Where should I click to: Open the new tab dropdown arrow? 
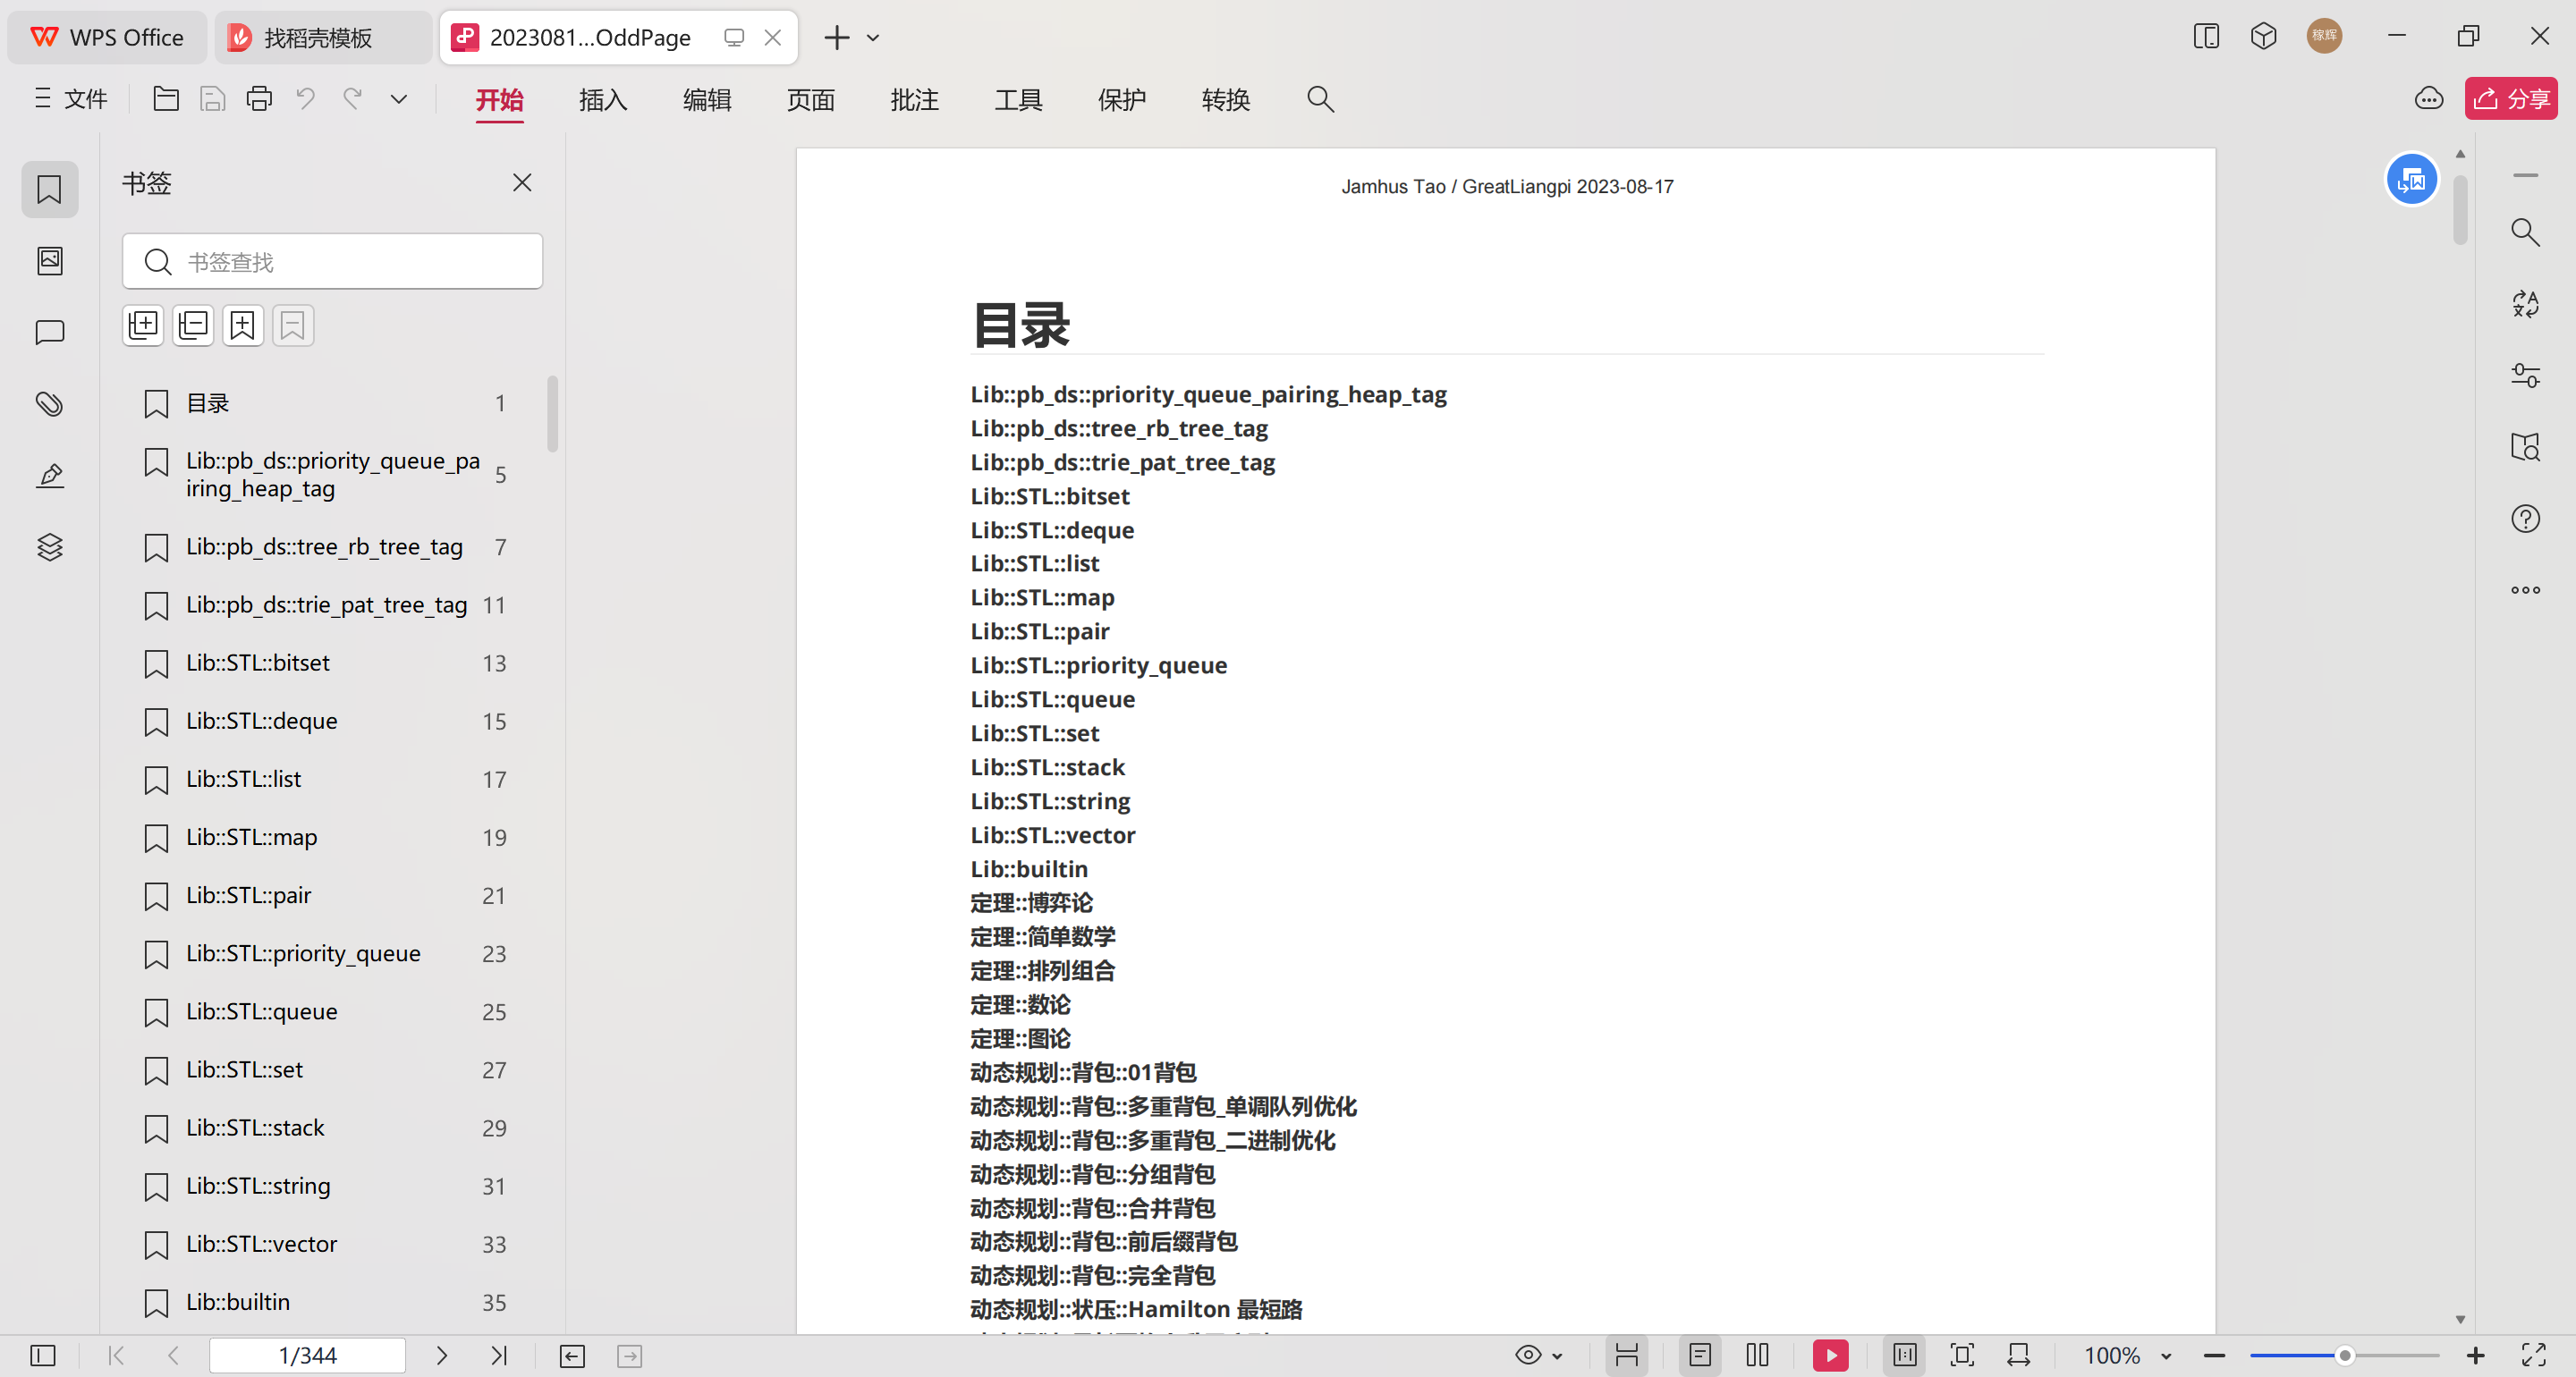point(873,38)
